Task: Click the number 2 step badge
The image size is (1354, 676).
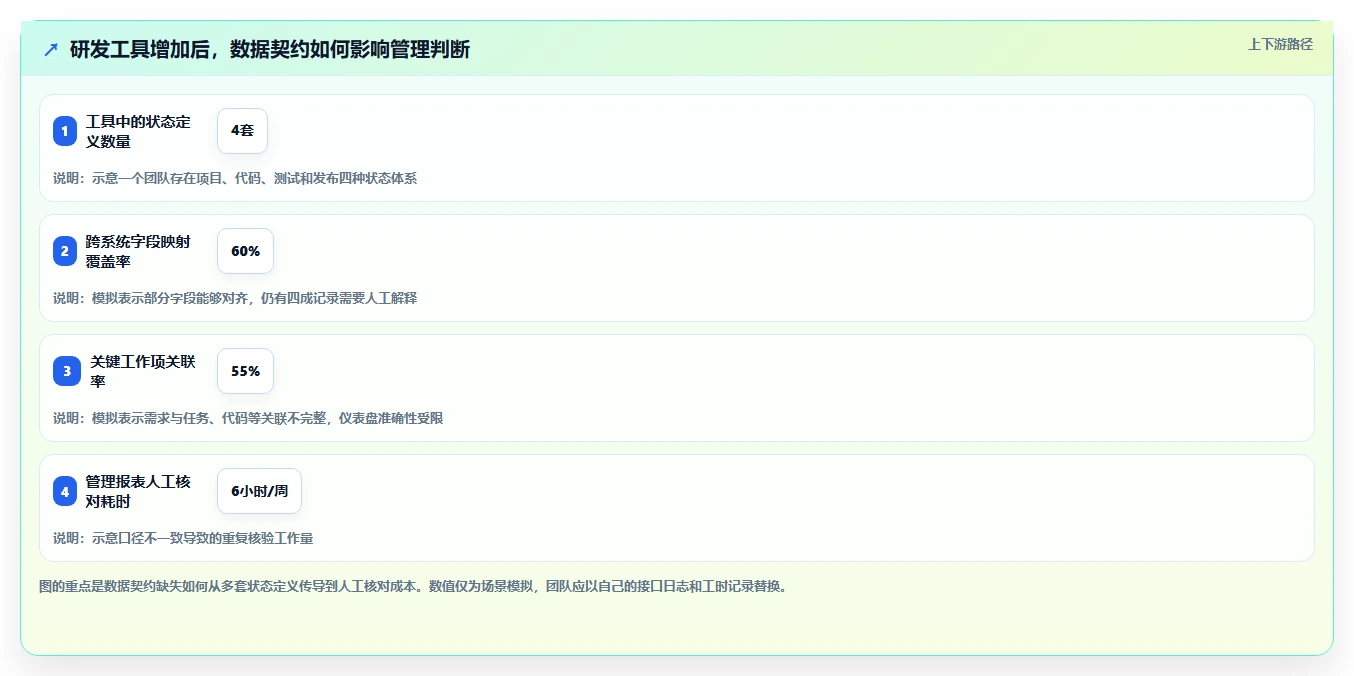Action: pyautogui.click(x=65, y=251)
